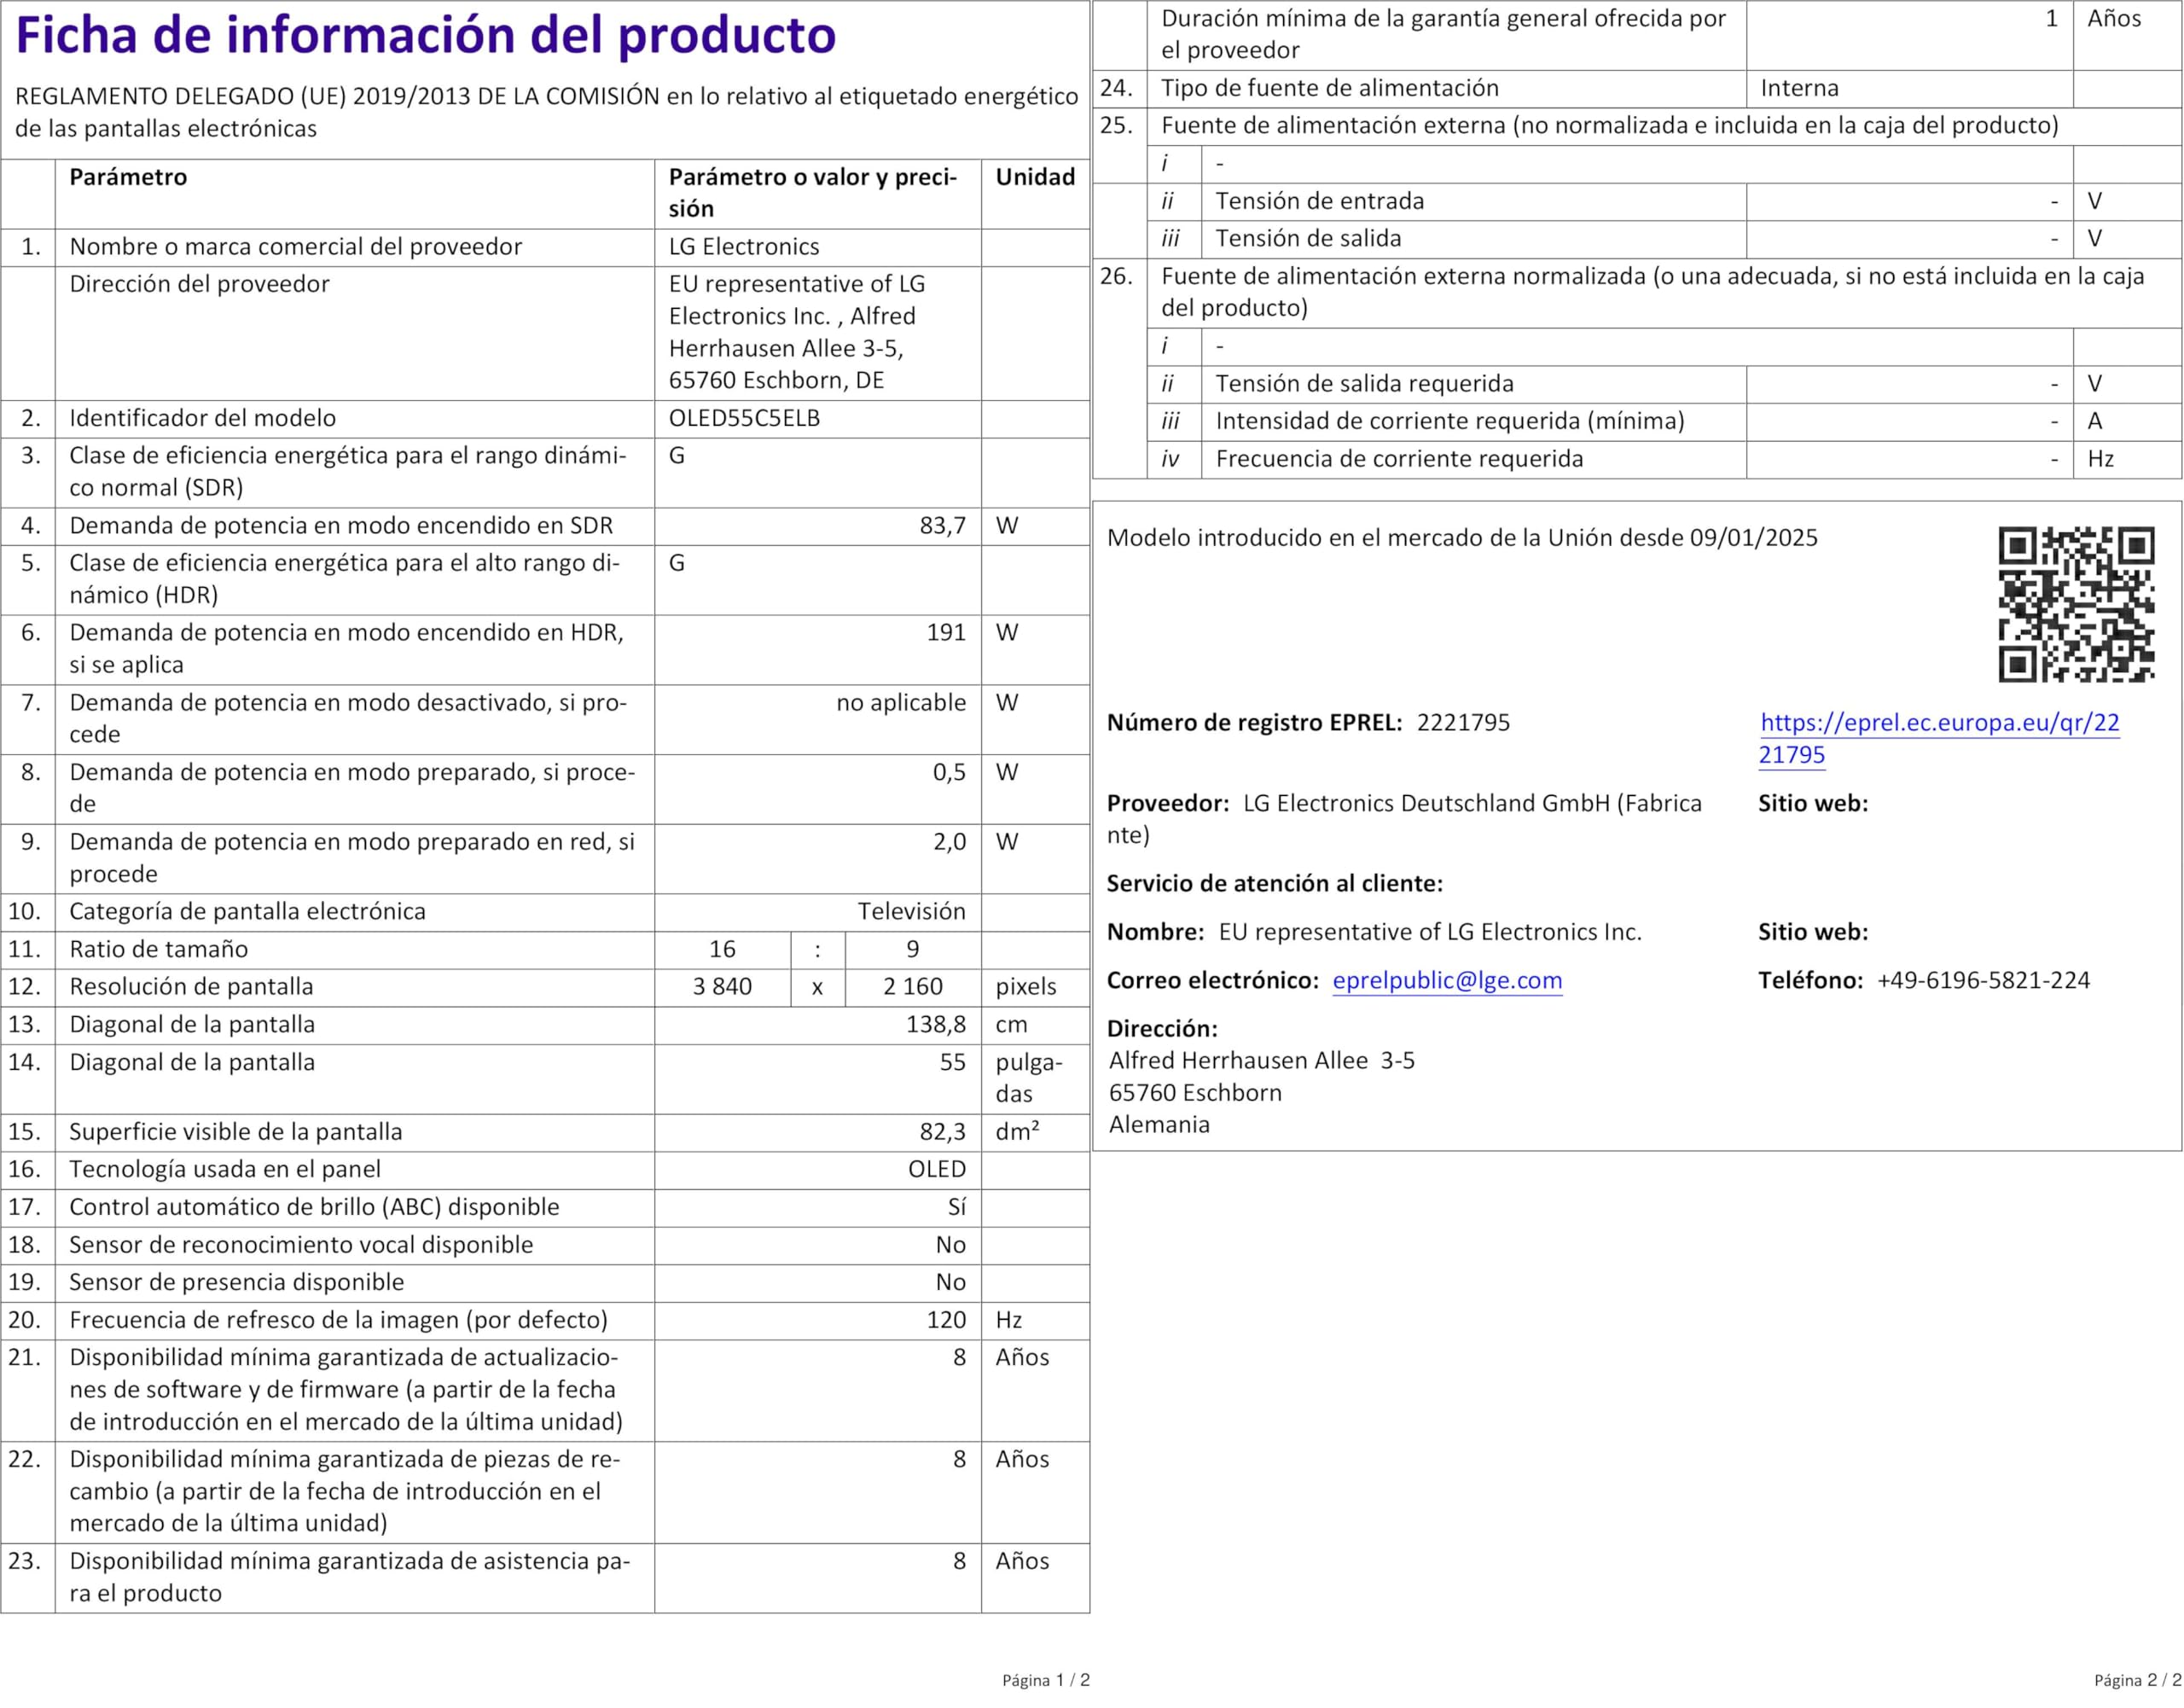The image size is (2184, 1708).
Task: Click the 'Unidad' column header
Action: [1035, 178]
